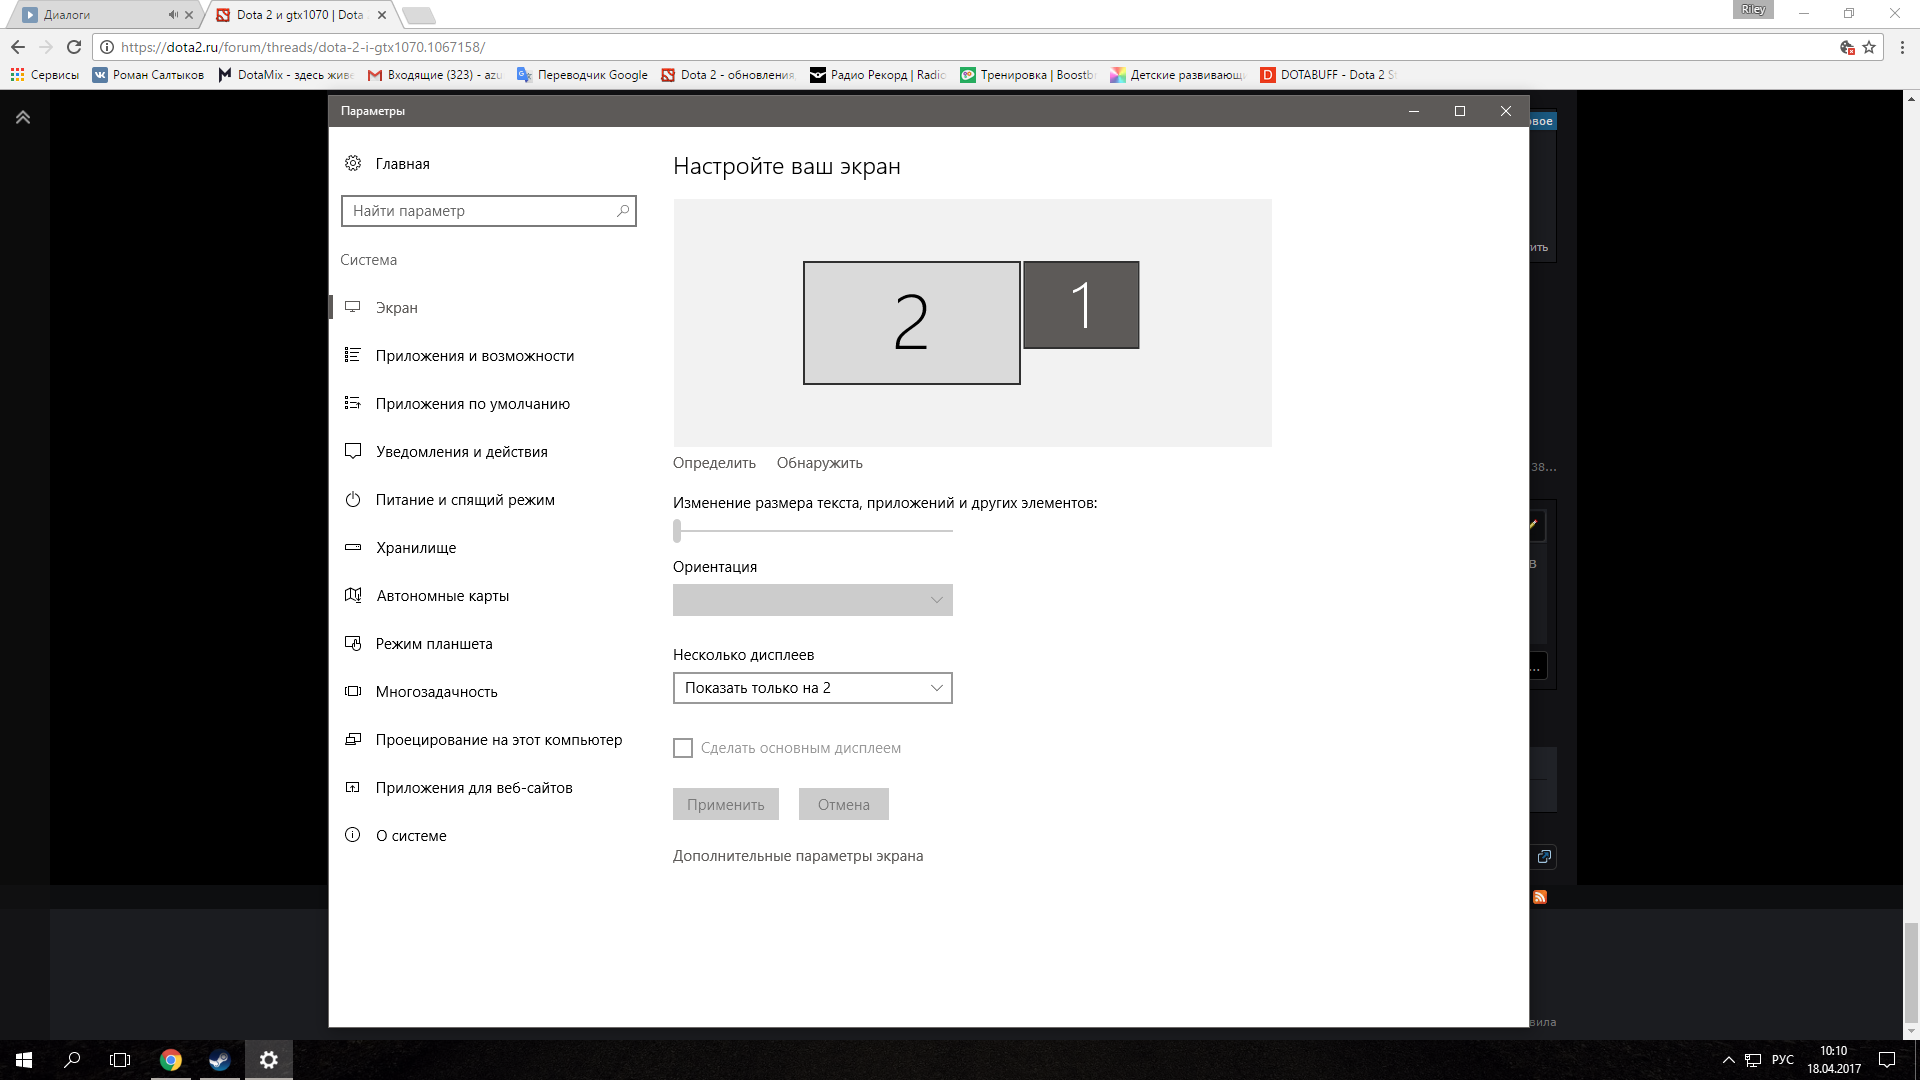Tick the Сделать основным дисплеем checkbox
This screenshot has height=1080, width=1920.
point(683,748)
